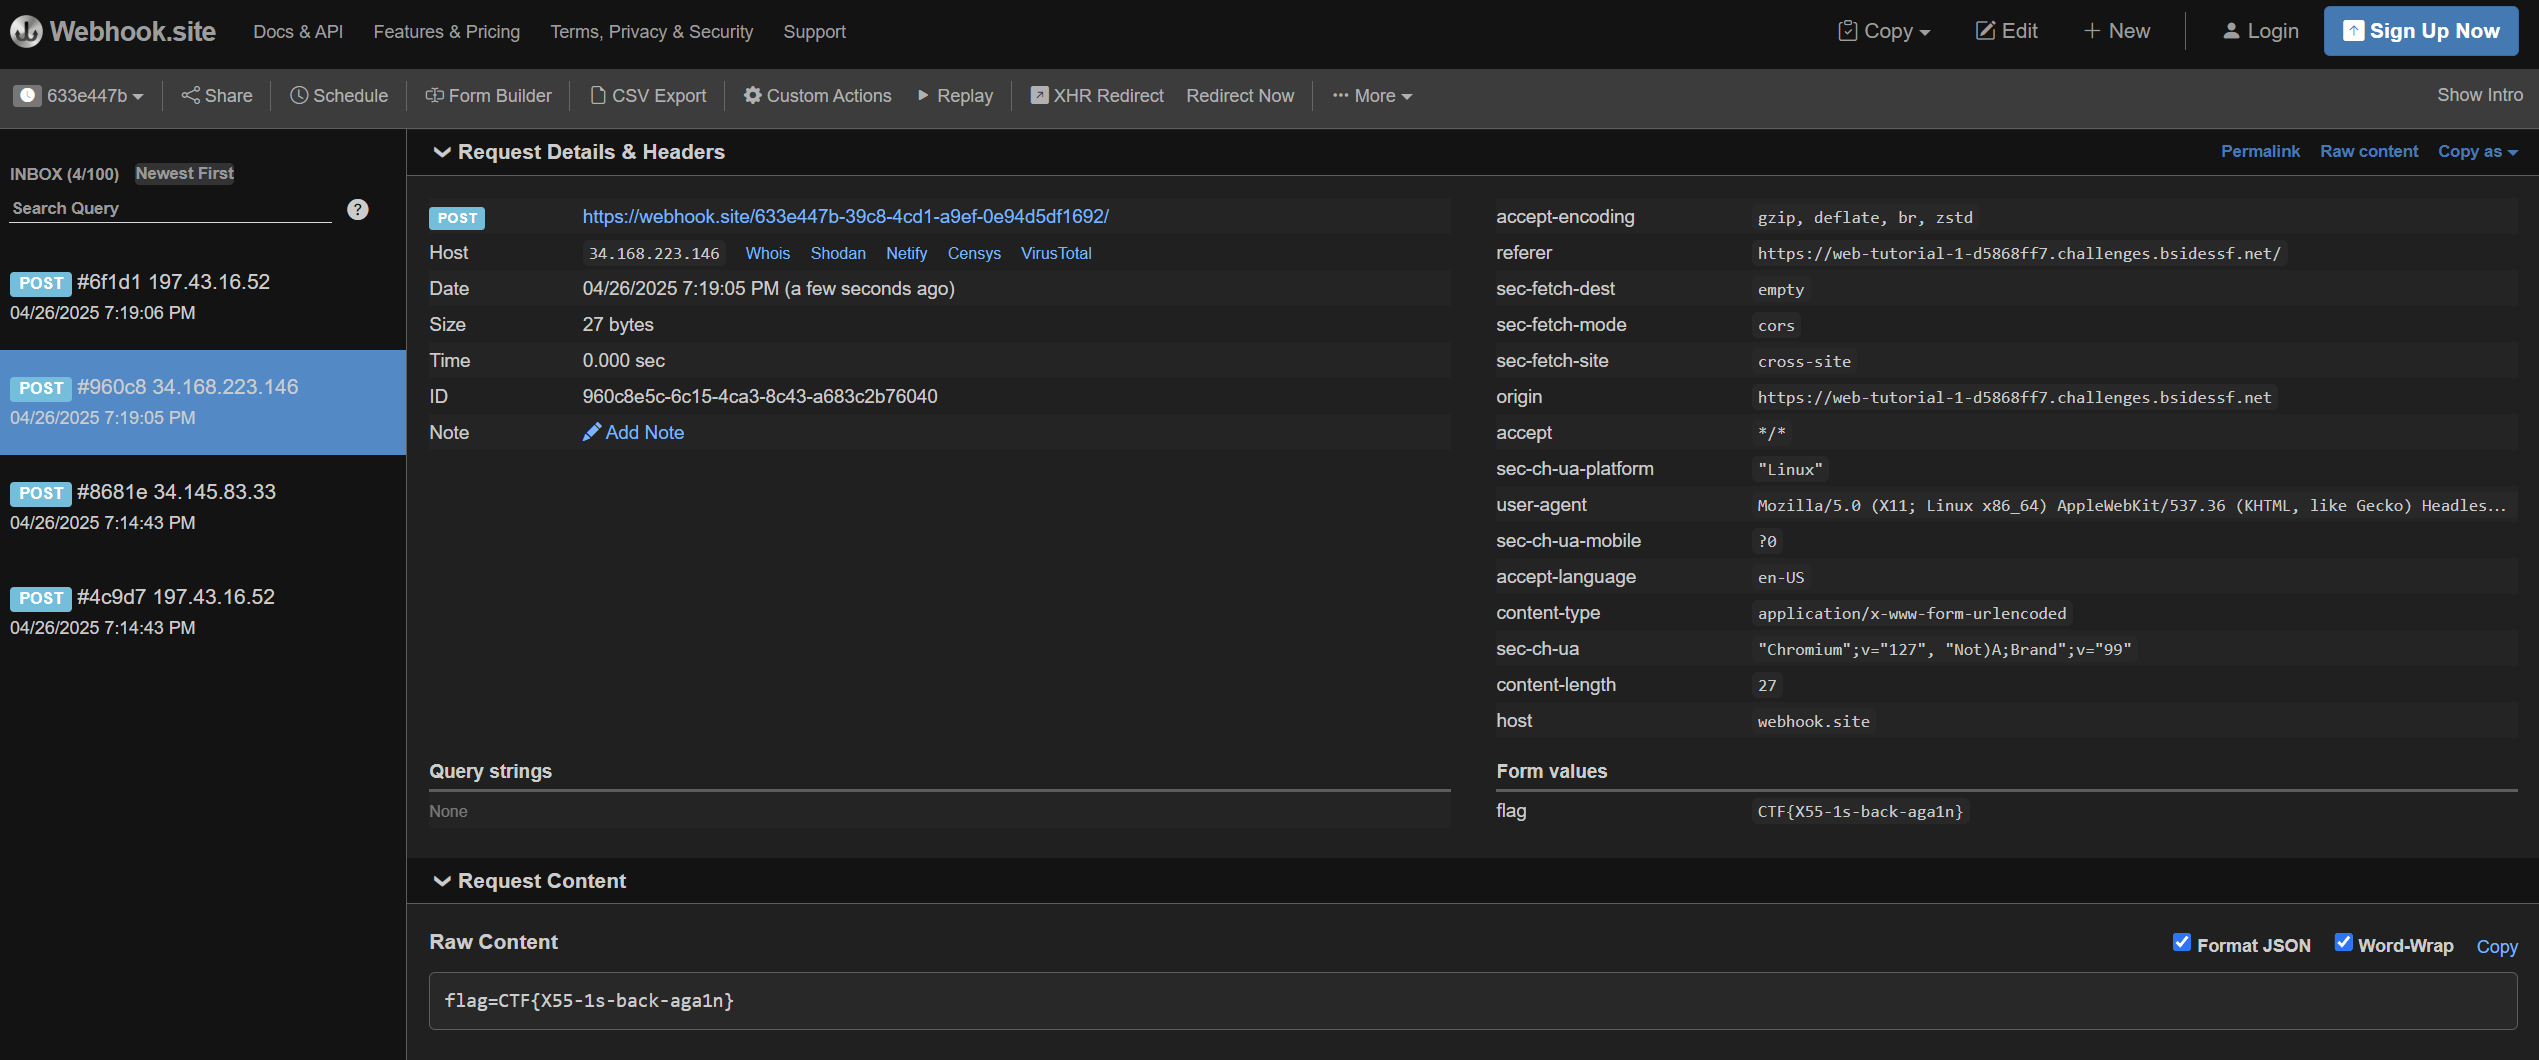Screen dimensions: 2539x1060
Task: Click the POST method badge in details
Action: click(x=457, y=218)
